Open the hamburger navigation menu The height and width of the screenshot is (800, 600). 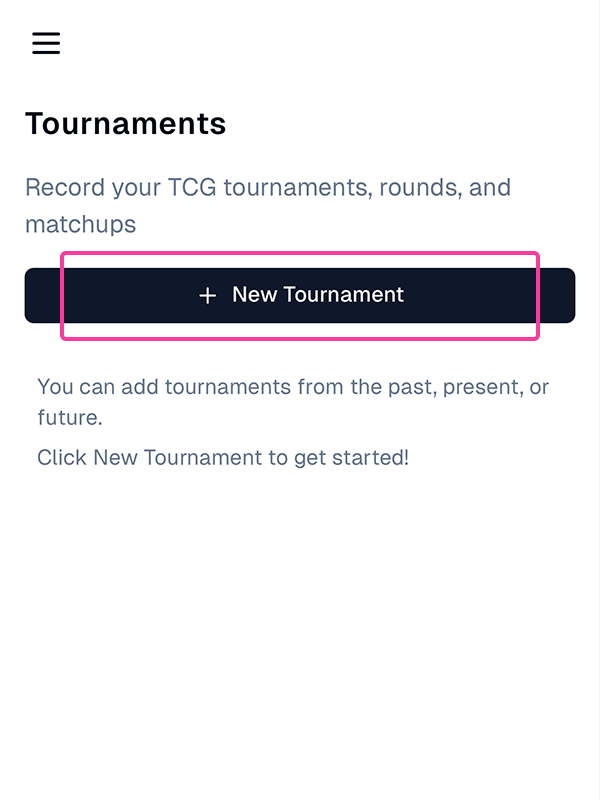46,43
